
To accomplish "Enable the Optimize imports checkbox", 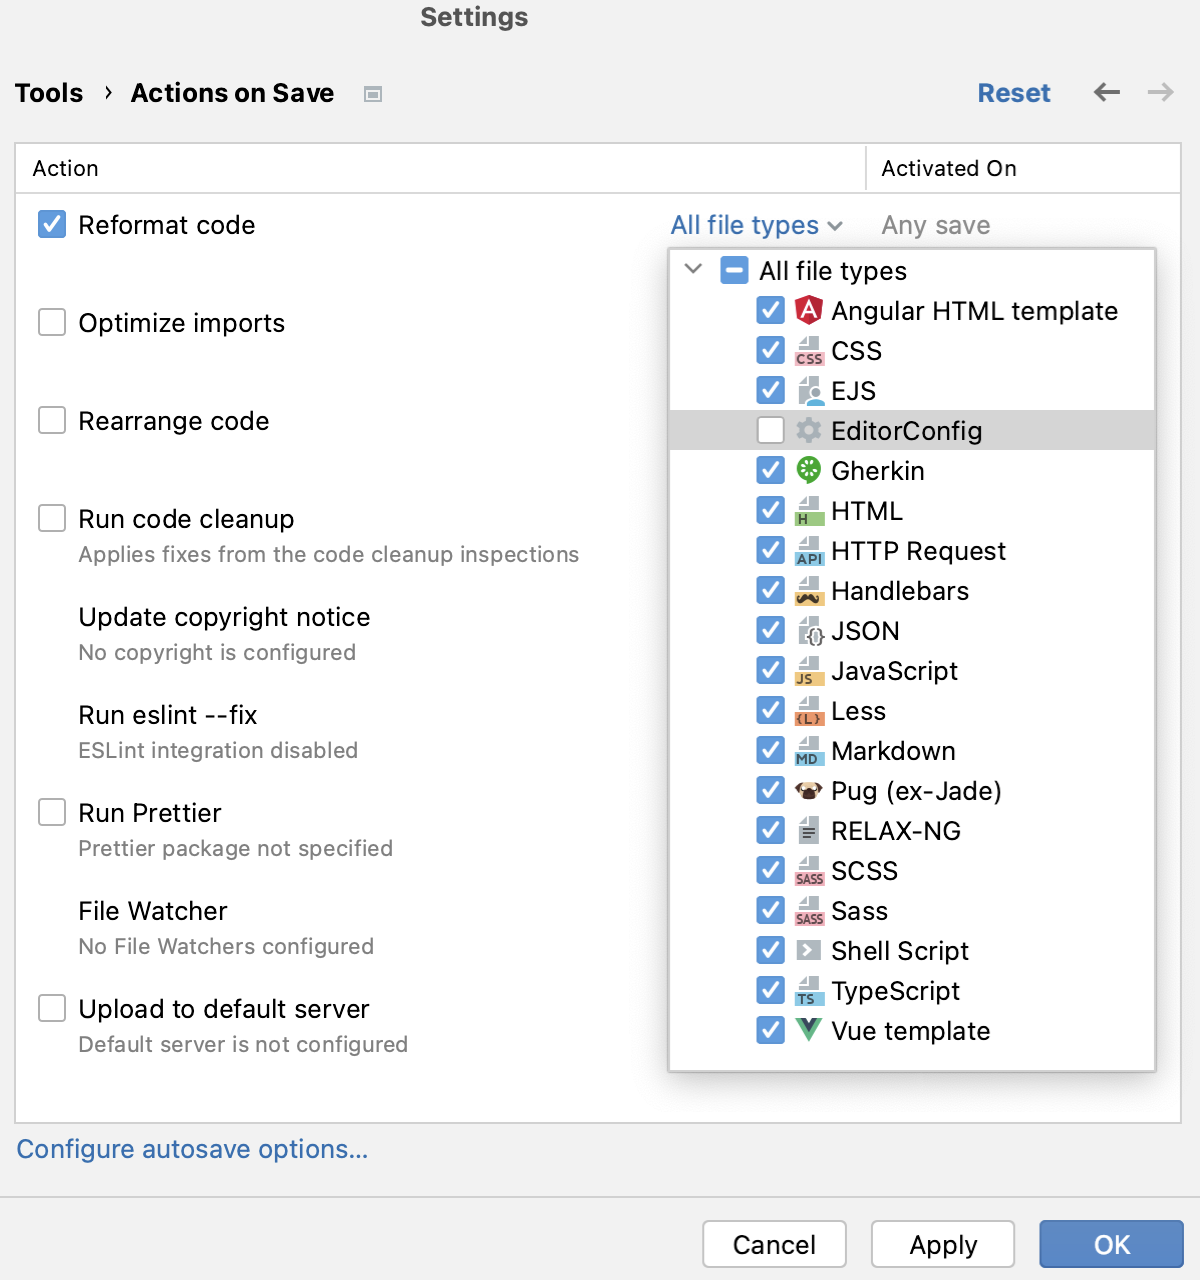I will [x=51, y=322].
